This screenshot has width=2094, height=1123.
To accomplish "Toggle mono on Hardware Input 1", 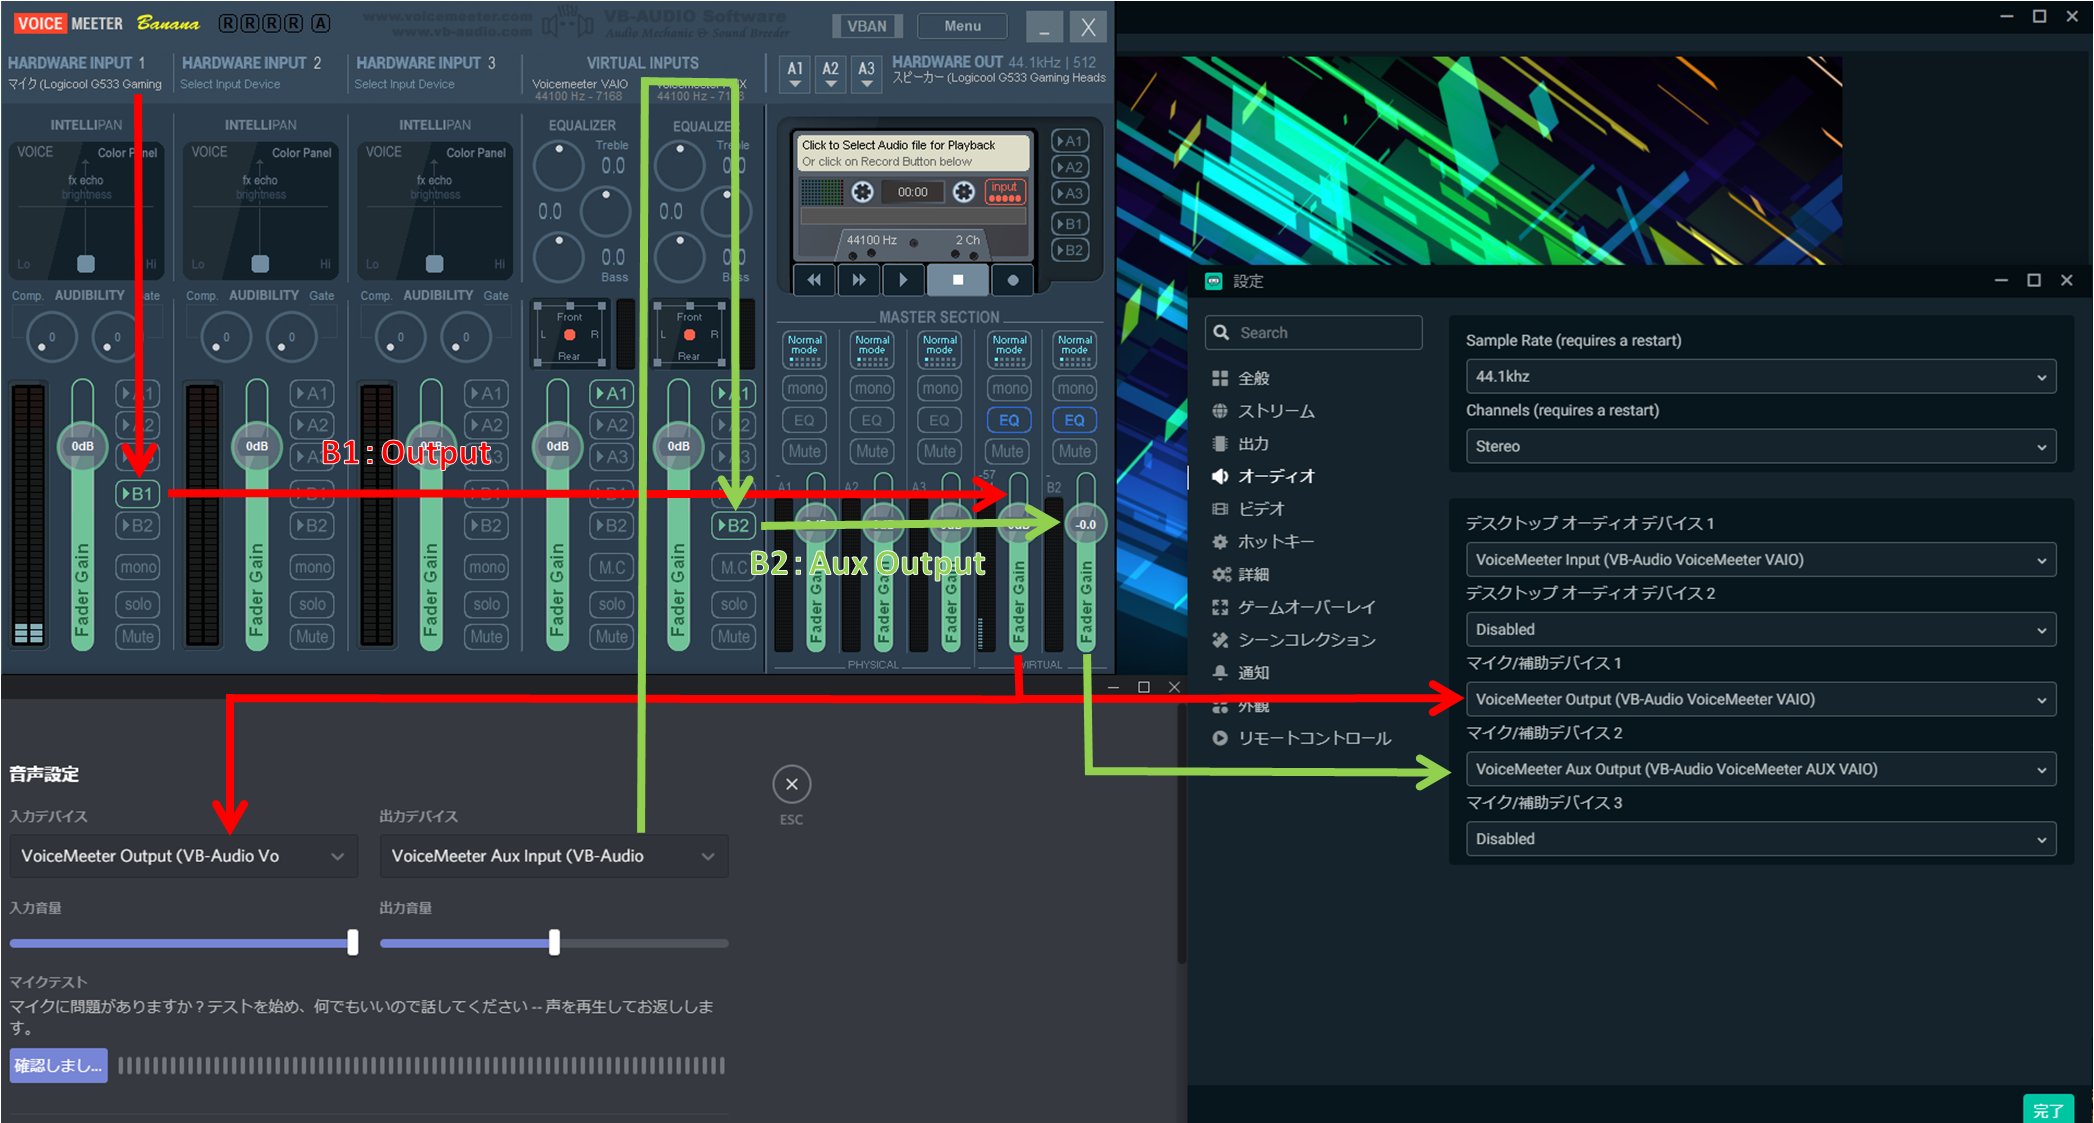I will coord(138,567).
